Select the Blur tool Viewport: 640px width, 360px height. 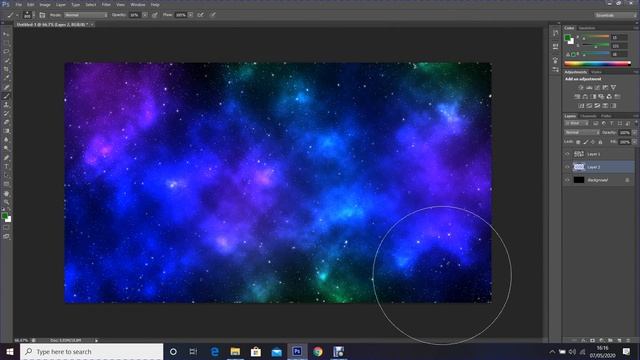click(6, 140)
